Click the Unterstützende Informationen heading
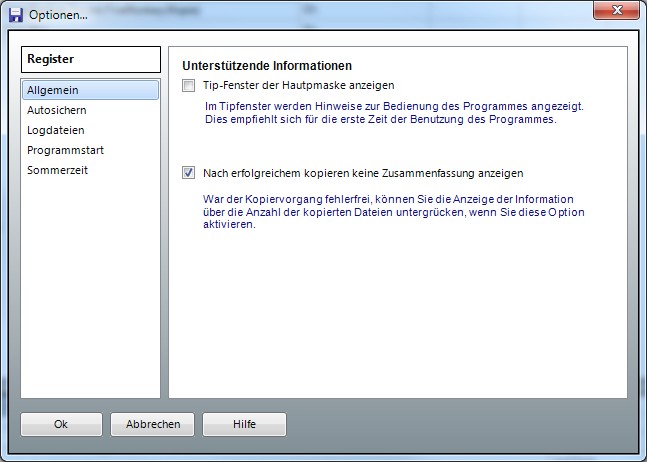 point(267,66)
